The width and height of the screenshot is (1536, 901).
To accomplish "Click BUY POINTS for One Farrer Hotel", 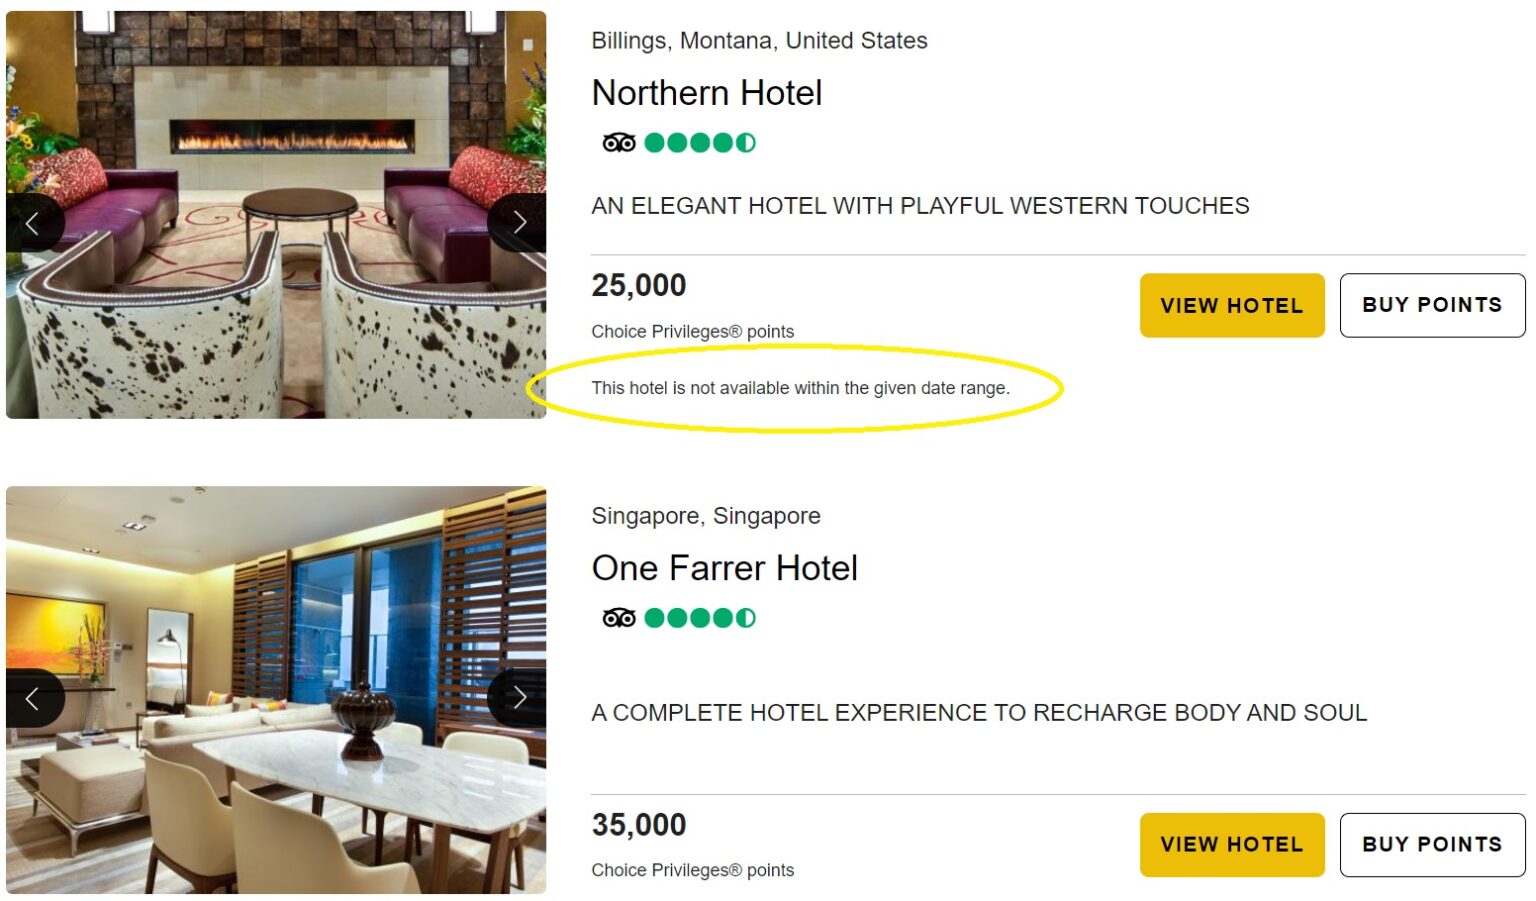I will click(x=1432, y=844).
